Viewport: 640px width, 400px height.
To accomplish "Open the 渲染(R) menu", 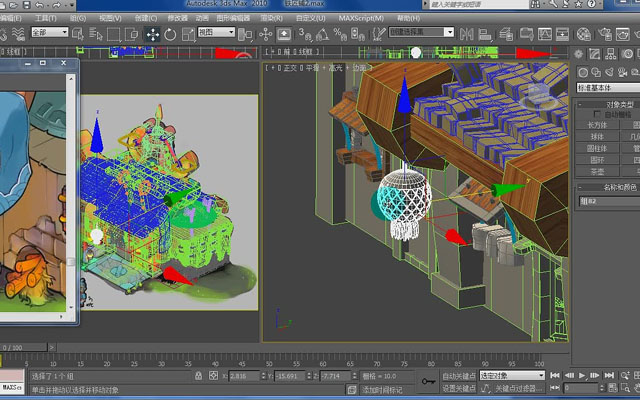I will 271,18.
